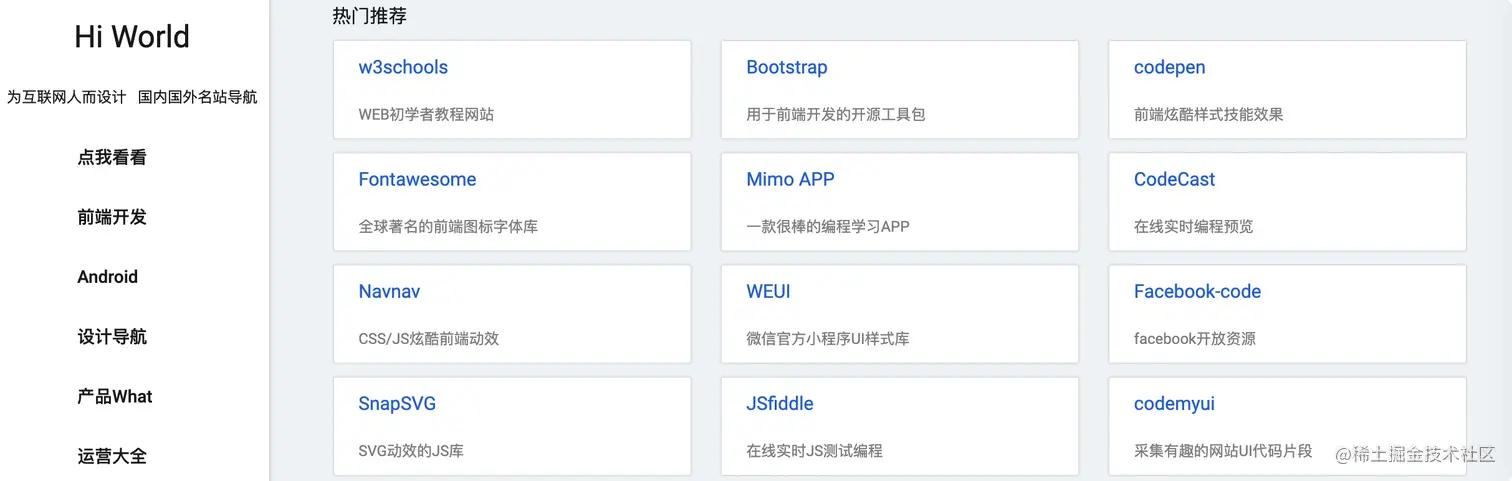Select 产品What in the sidebar
The height and width of the screenshot is (481, 1512).
[x=115, y=397]
